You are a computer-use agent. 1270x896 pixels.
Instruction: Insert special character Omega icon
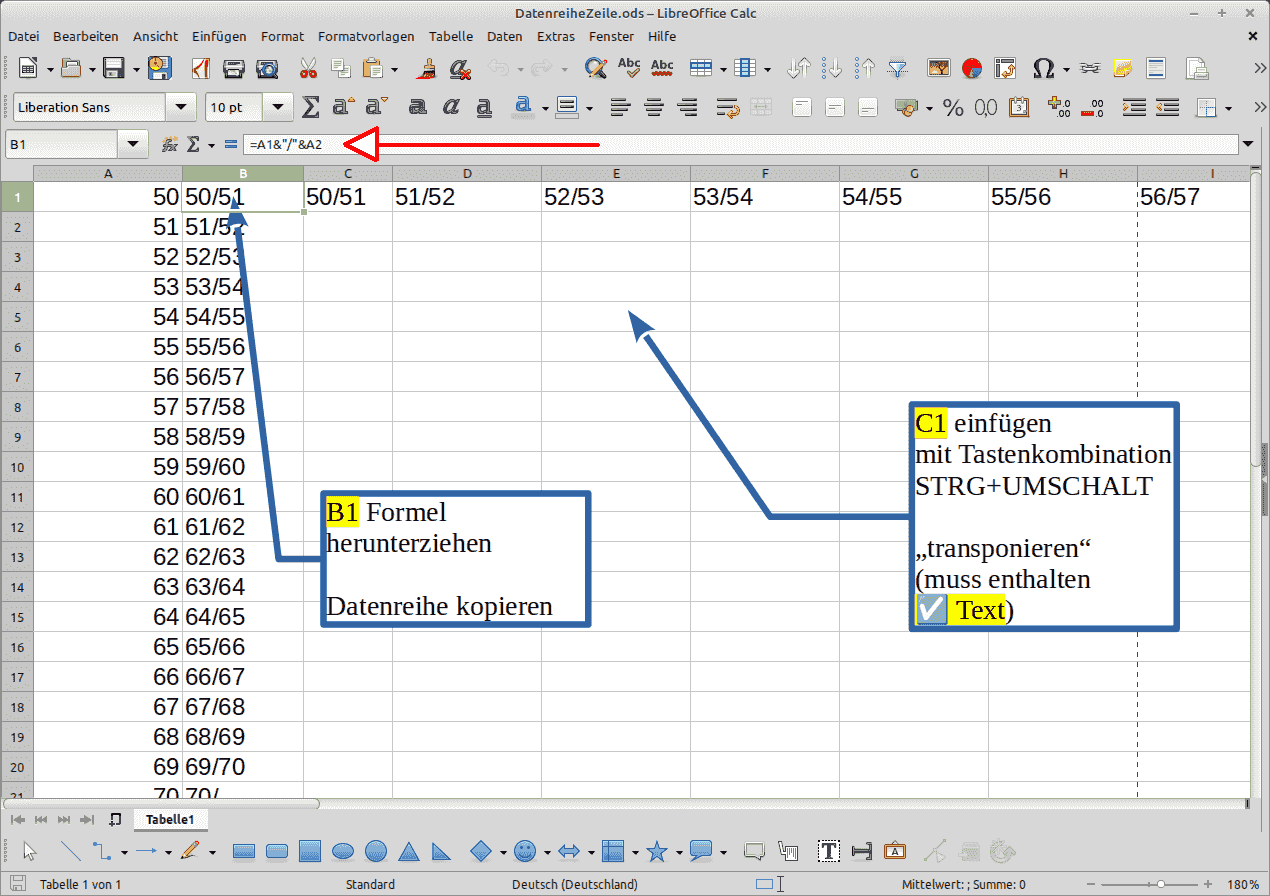click(x=1043, y=68)
